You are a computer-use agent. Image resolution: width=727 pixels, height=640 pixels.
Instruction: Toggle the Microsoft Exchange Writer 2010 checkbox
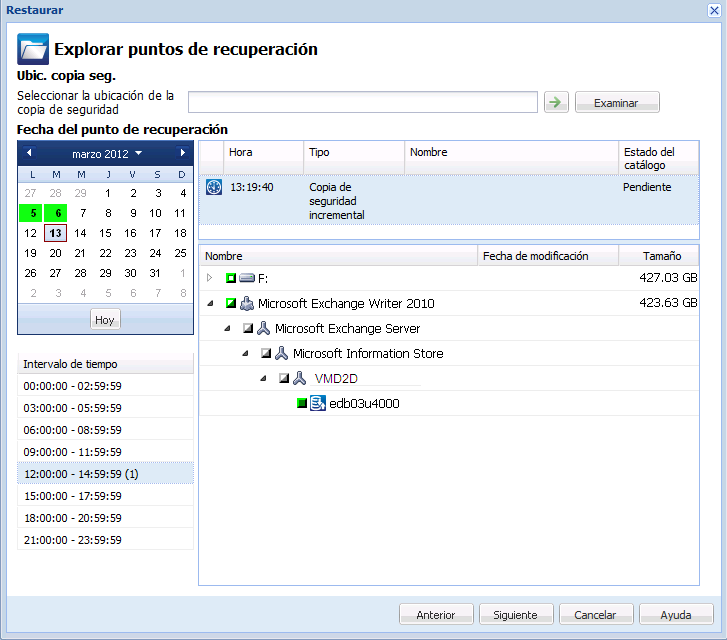230,303
